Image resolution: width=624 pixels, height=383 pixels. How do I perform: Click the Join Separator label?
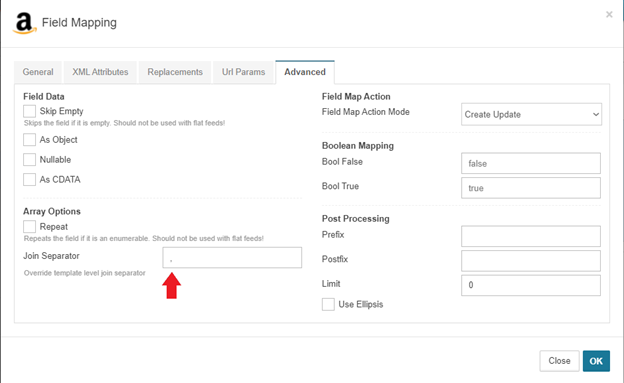(51, 256)
